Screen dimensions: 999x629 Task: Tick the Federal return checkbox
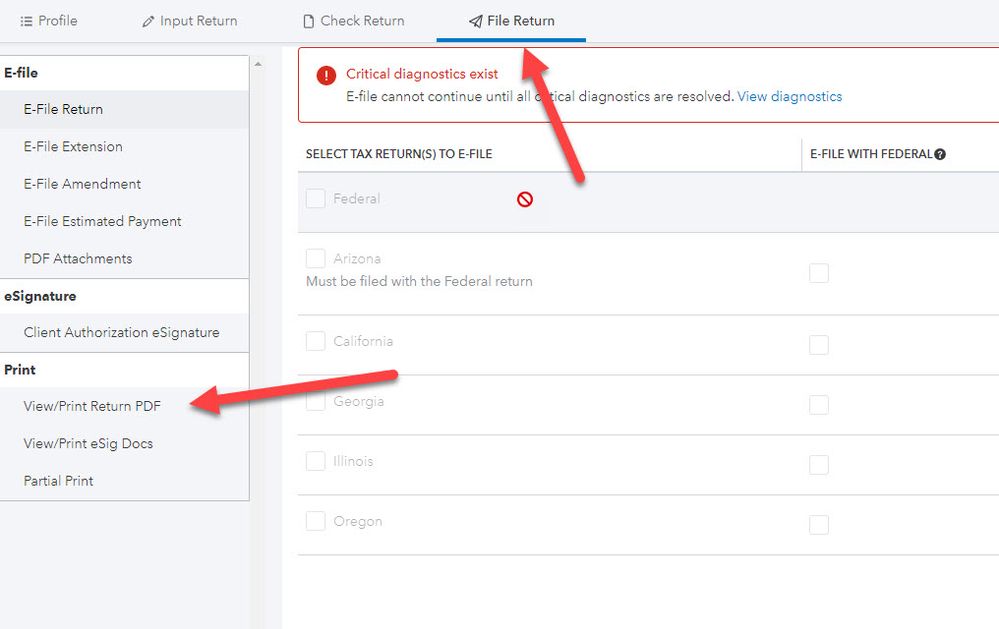316,199
